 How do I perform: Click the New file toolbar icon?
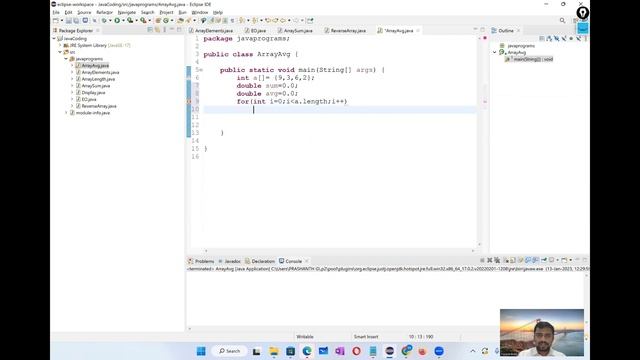pyautogui.click(x=56, y=20)
